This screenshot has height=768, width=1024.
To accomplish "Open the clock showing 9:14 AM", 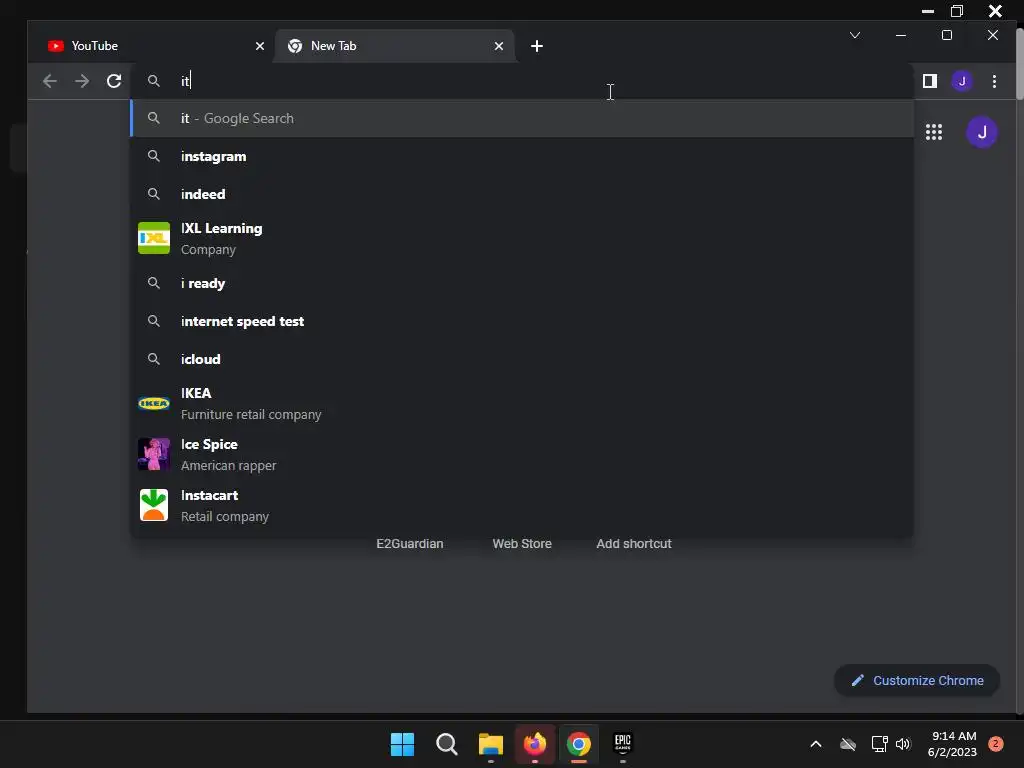I will (x=952, y=744).
